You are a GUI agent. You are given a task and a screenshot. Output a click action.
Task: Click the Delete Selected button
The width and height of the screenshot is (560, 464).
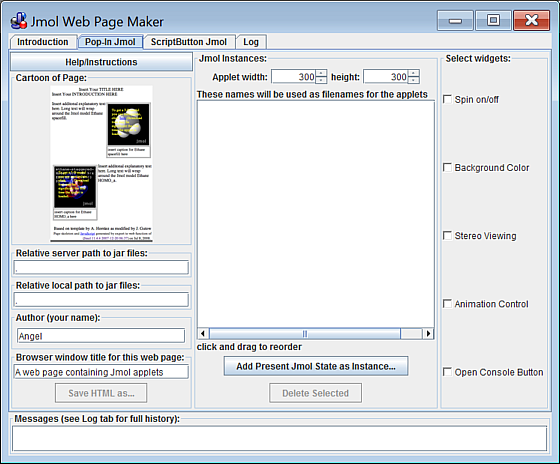point(315,393)
